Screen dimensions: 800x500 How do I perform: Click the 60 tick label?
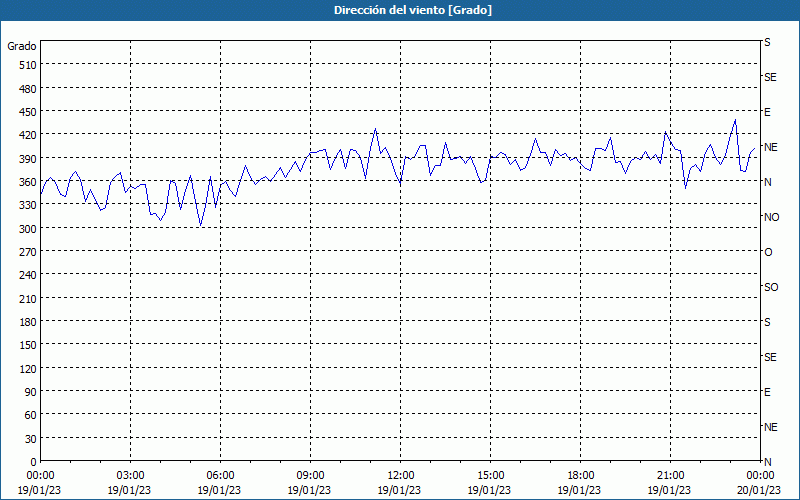click(31, 415)
